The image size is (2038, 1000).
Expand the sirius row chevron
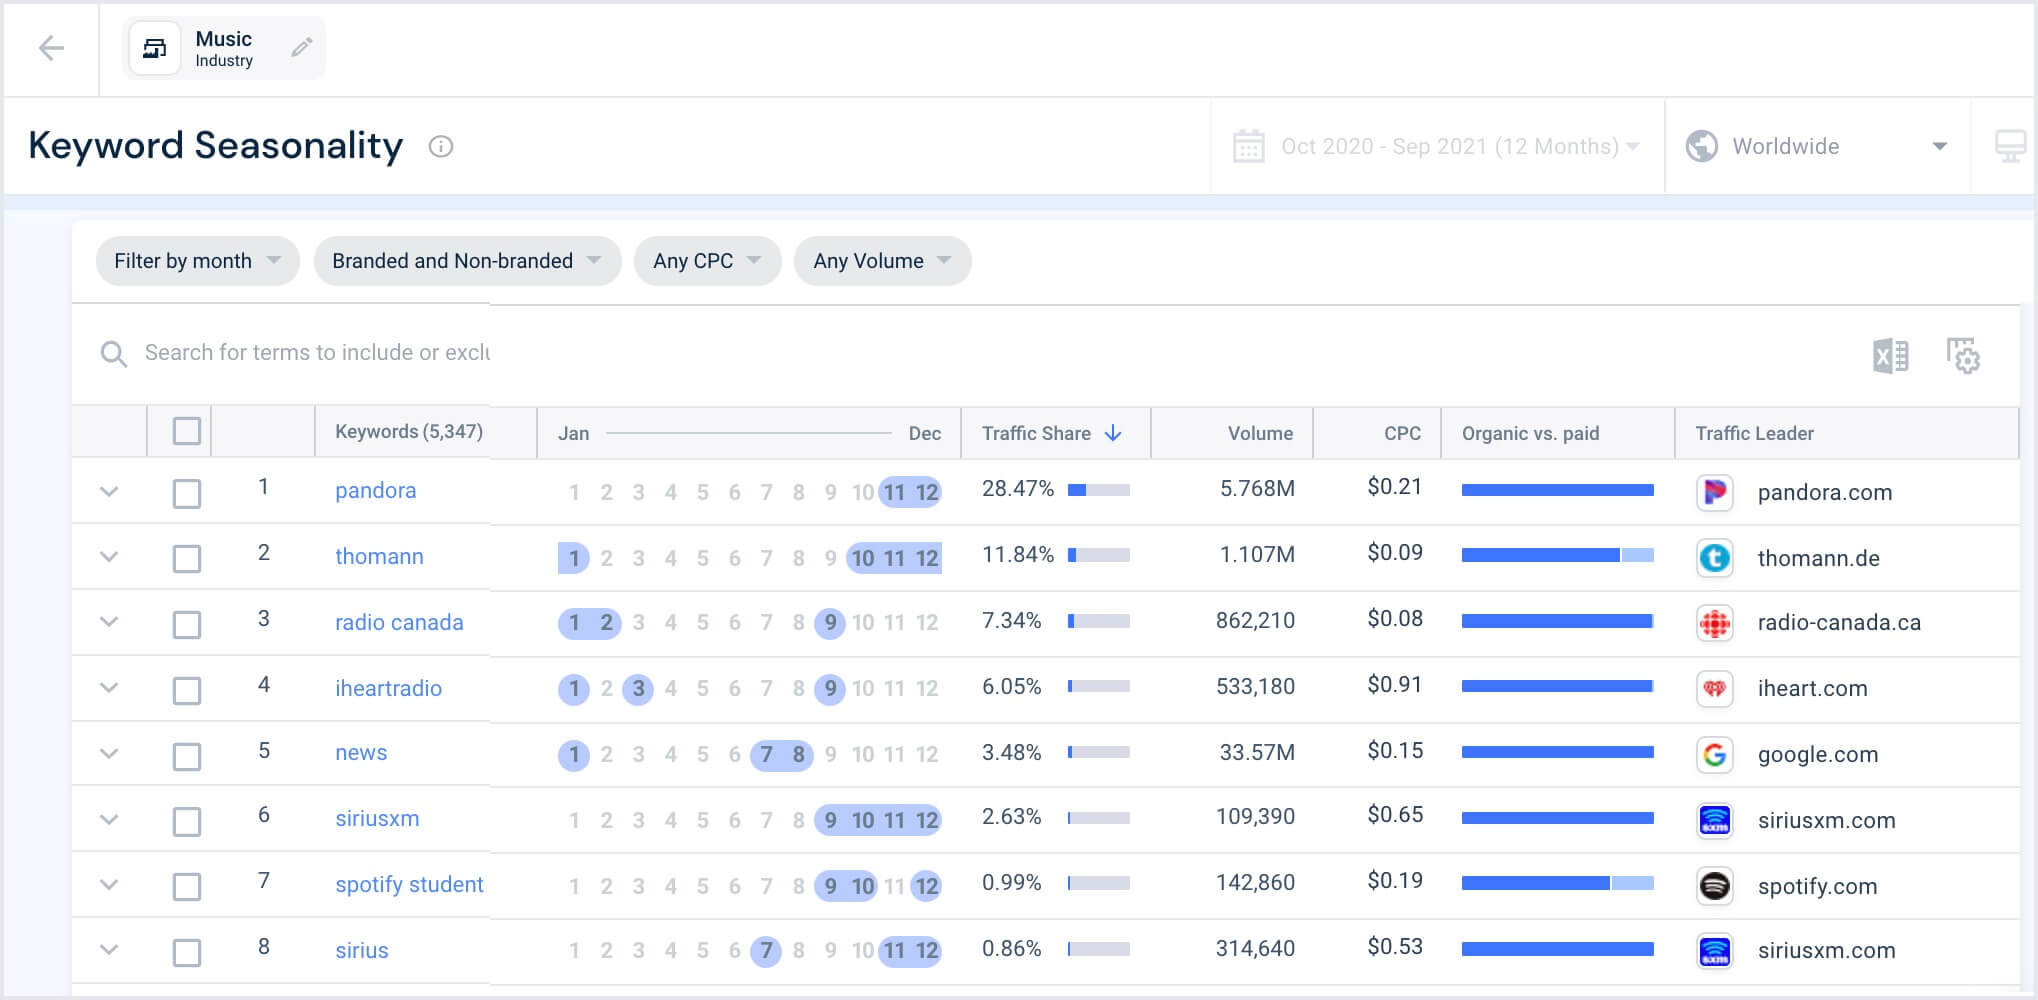coord(109,949)
